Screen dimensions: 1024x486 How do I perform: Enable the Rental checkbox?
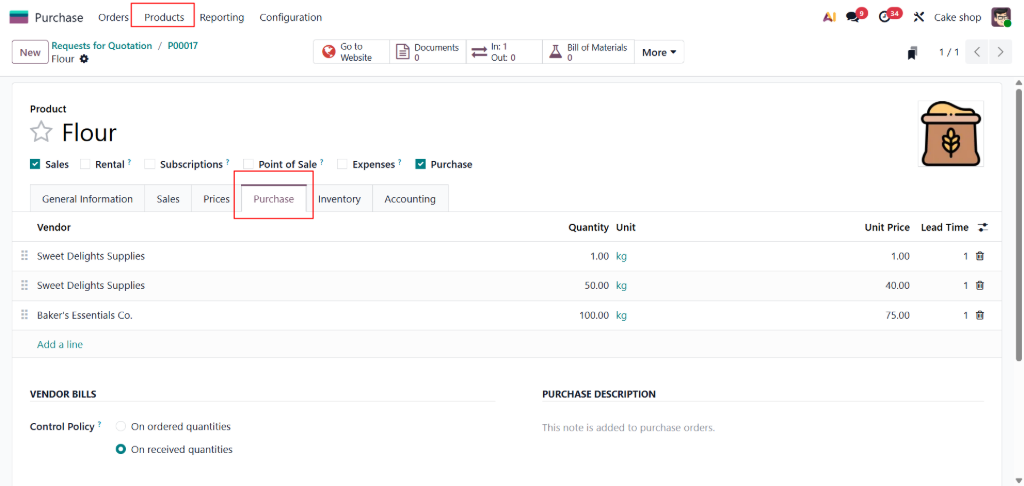point(86,164)
